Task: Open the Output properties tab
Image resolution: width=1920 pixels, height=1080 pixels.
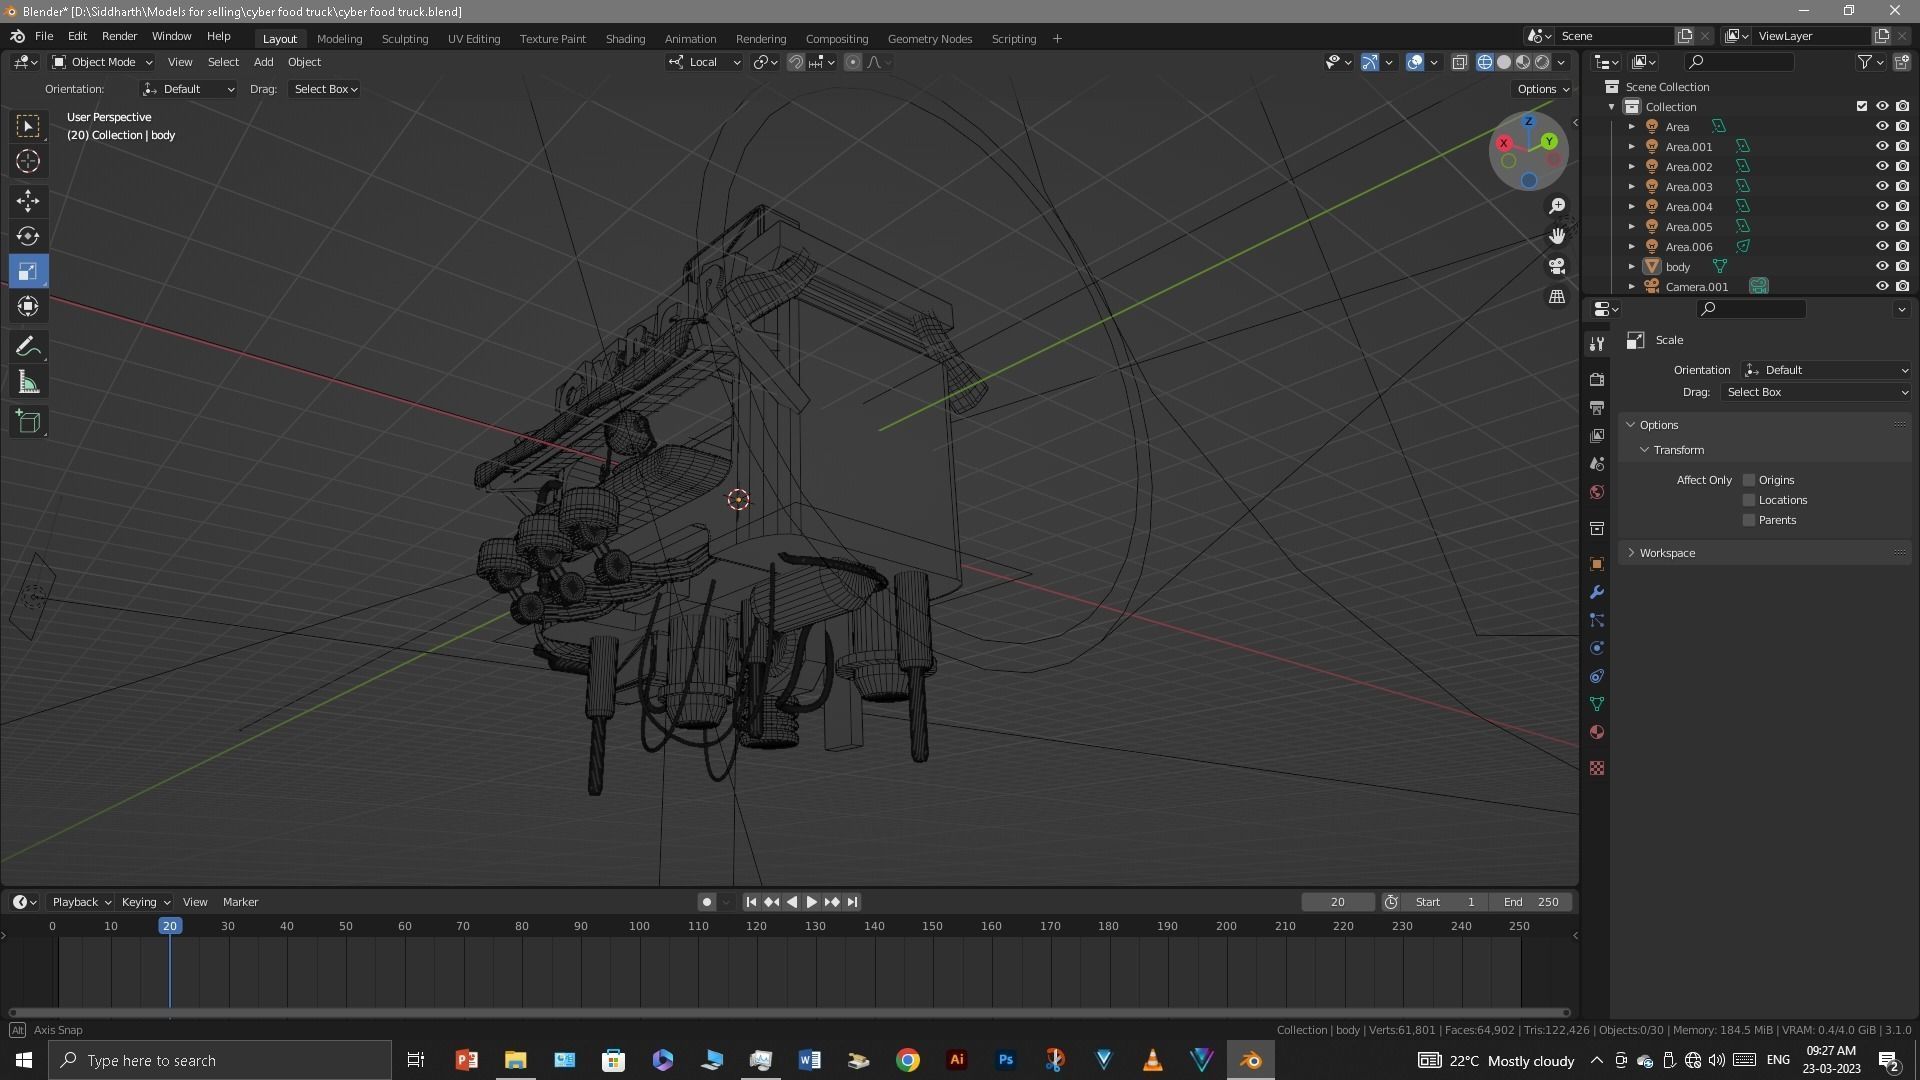Action: 1597,407
